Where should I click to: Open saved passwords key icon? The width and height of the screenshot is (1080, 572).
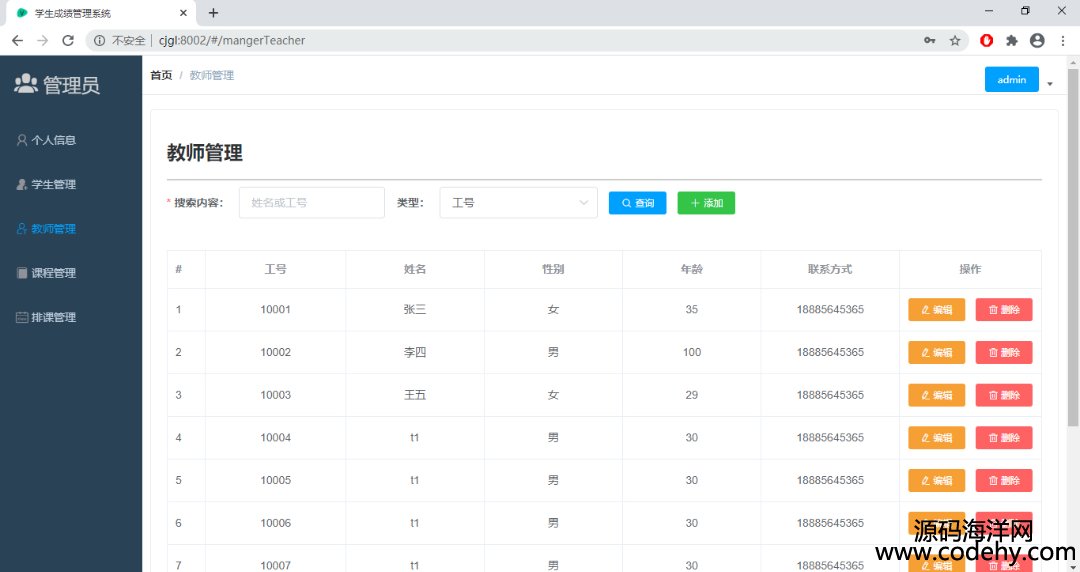point(929,41)
